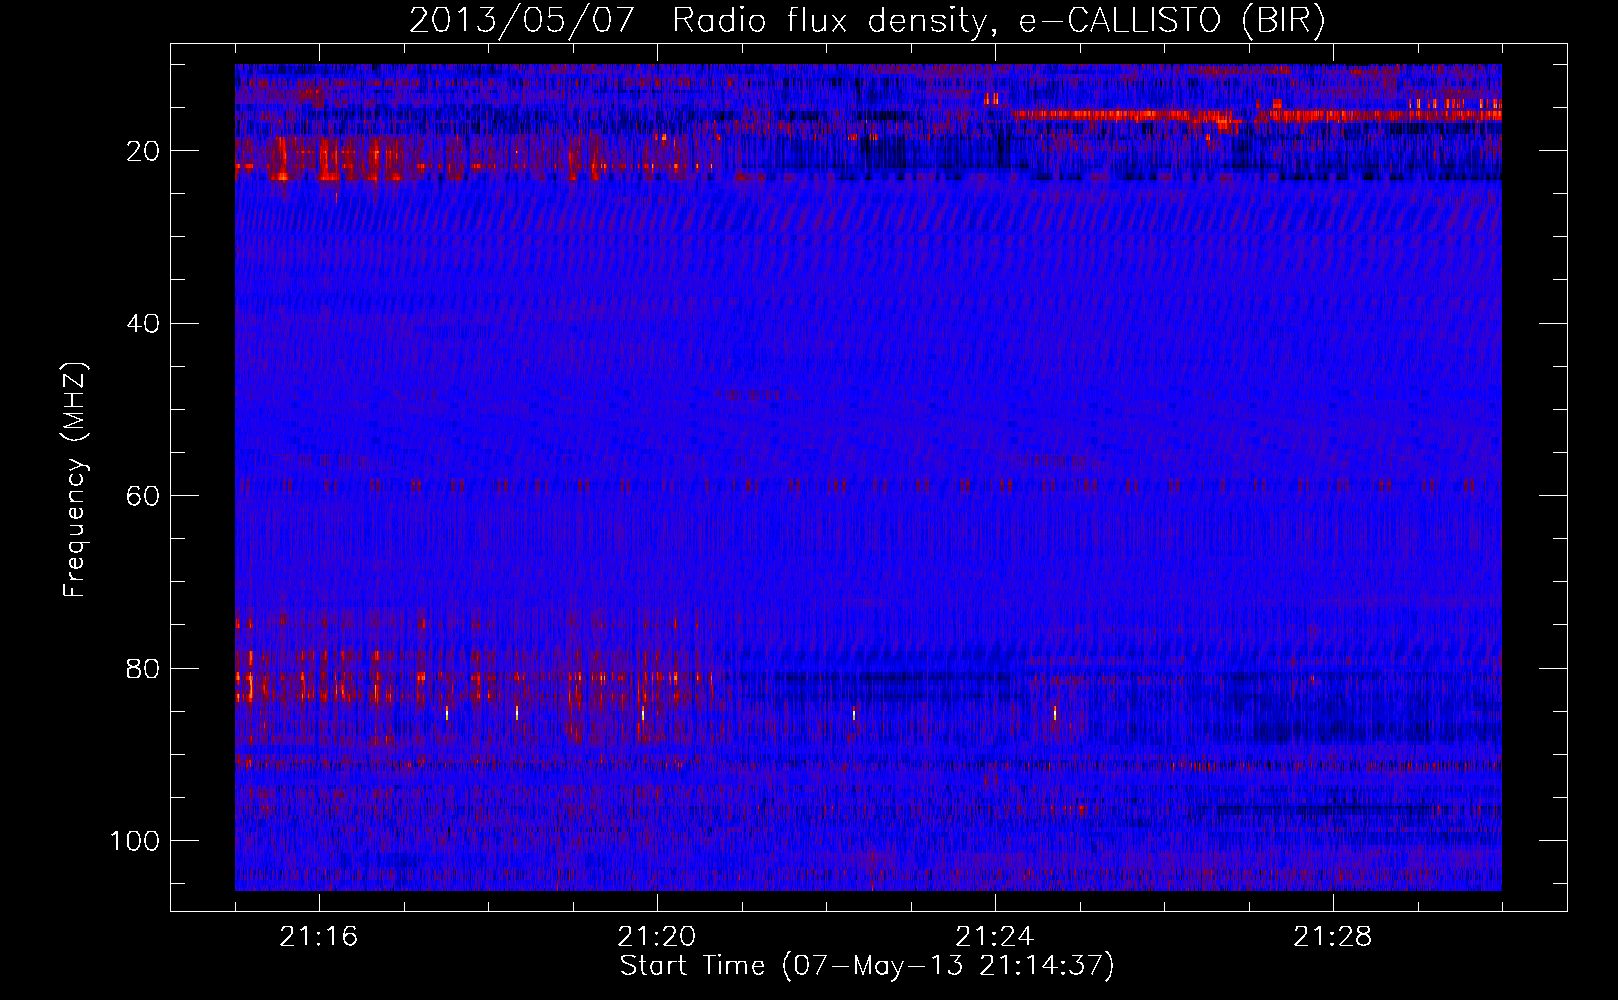1618x1000 pixels.
Task: Click the 21:20 time tick label
Action: (657, 937)
